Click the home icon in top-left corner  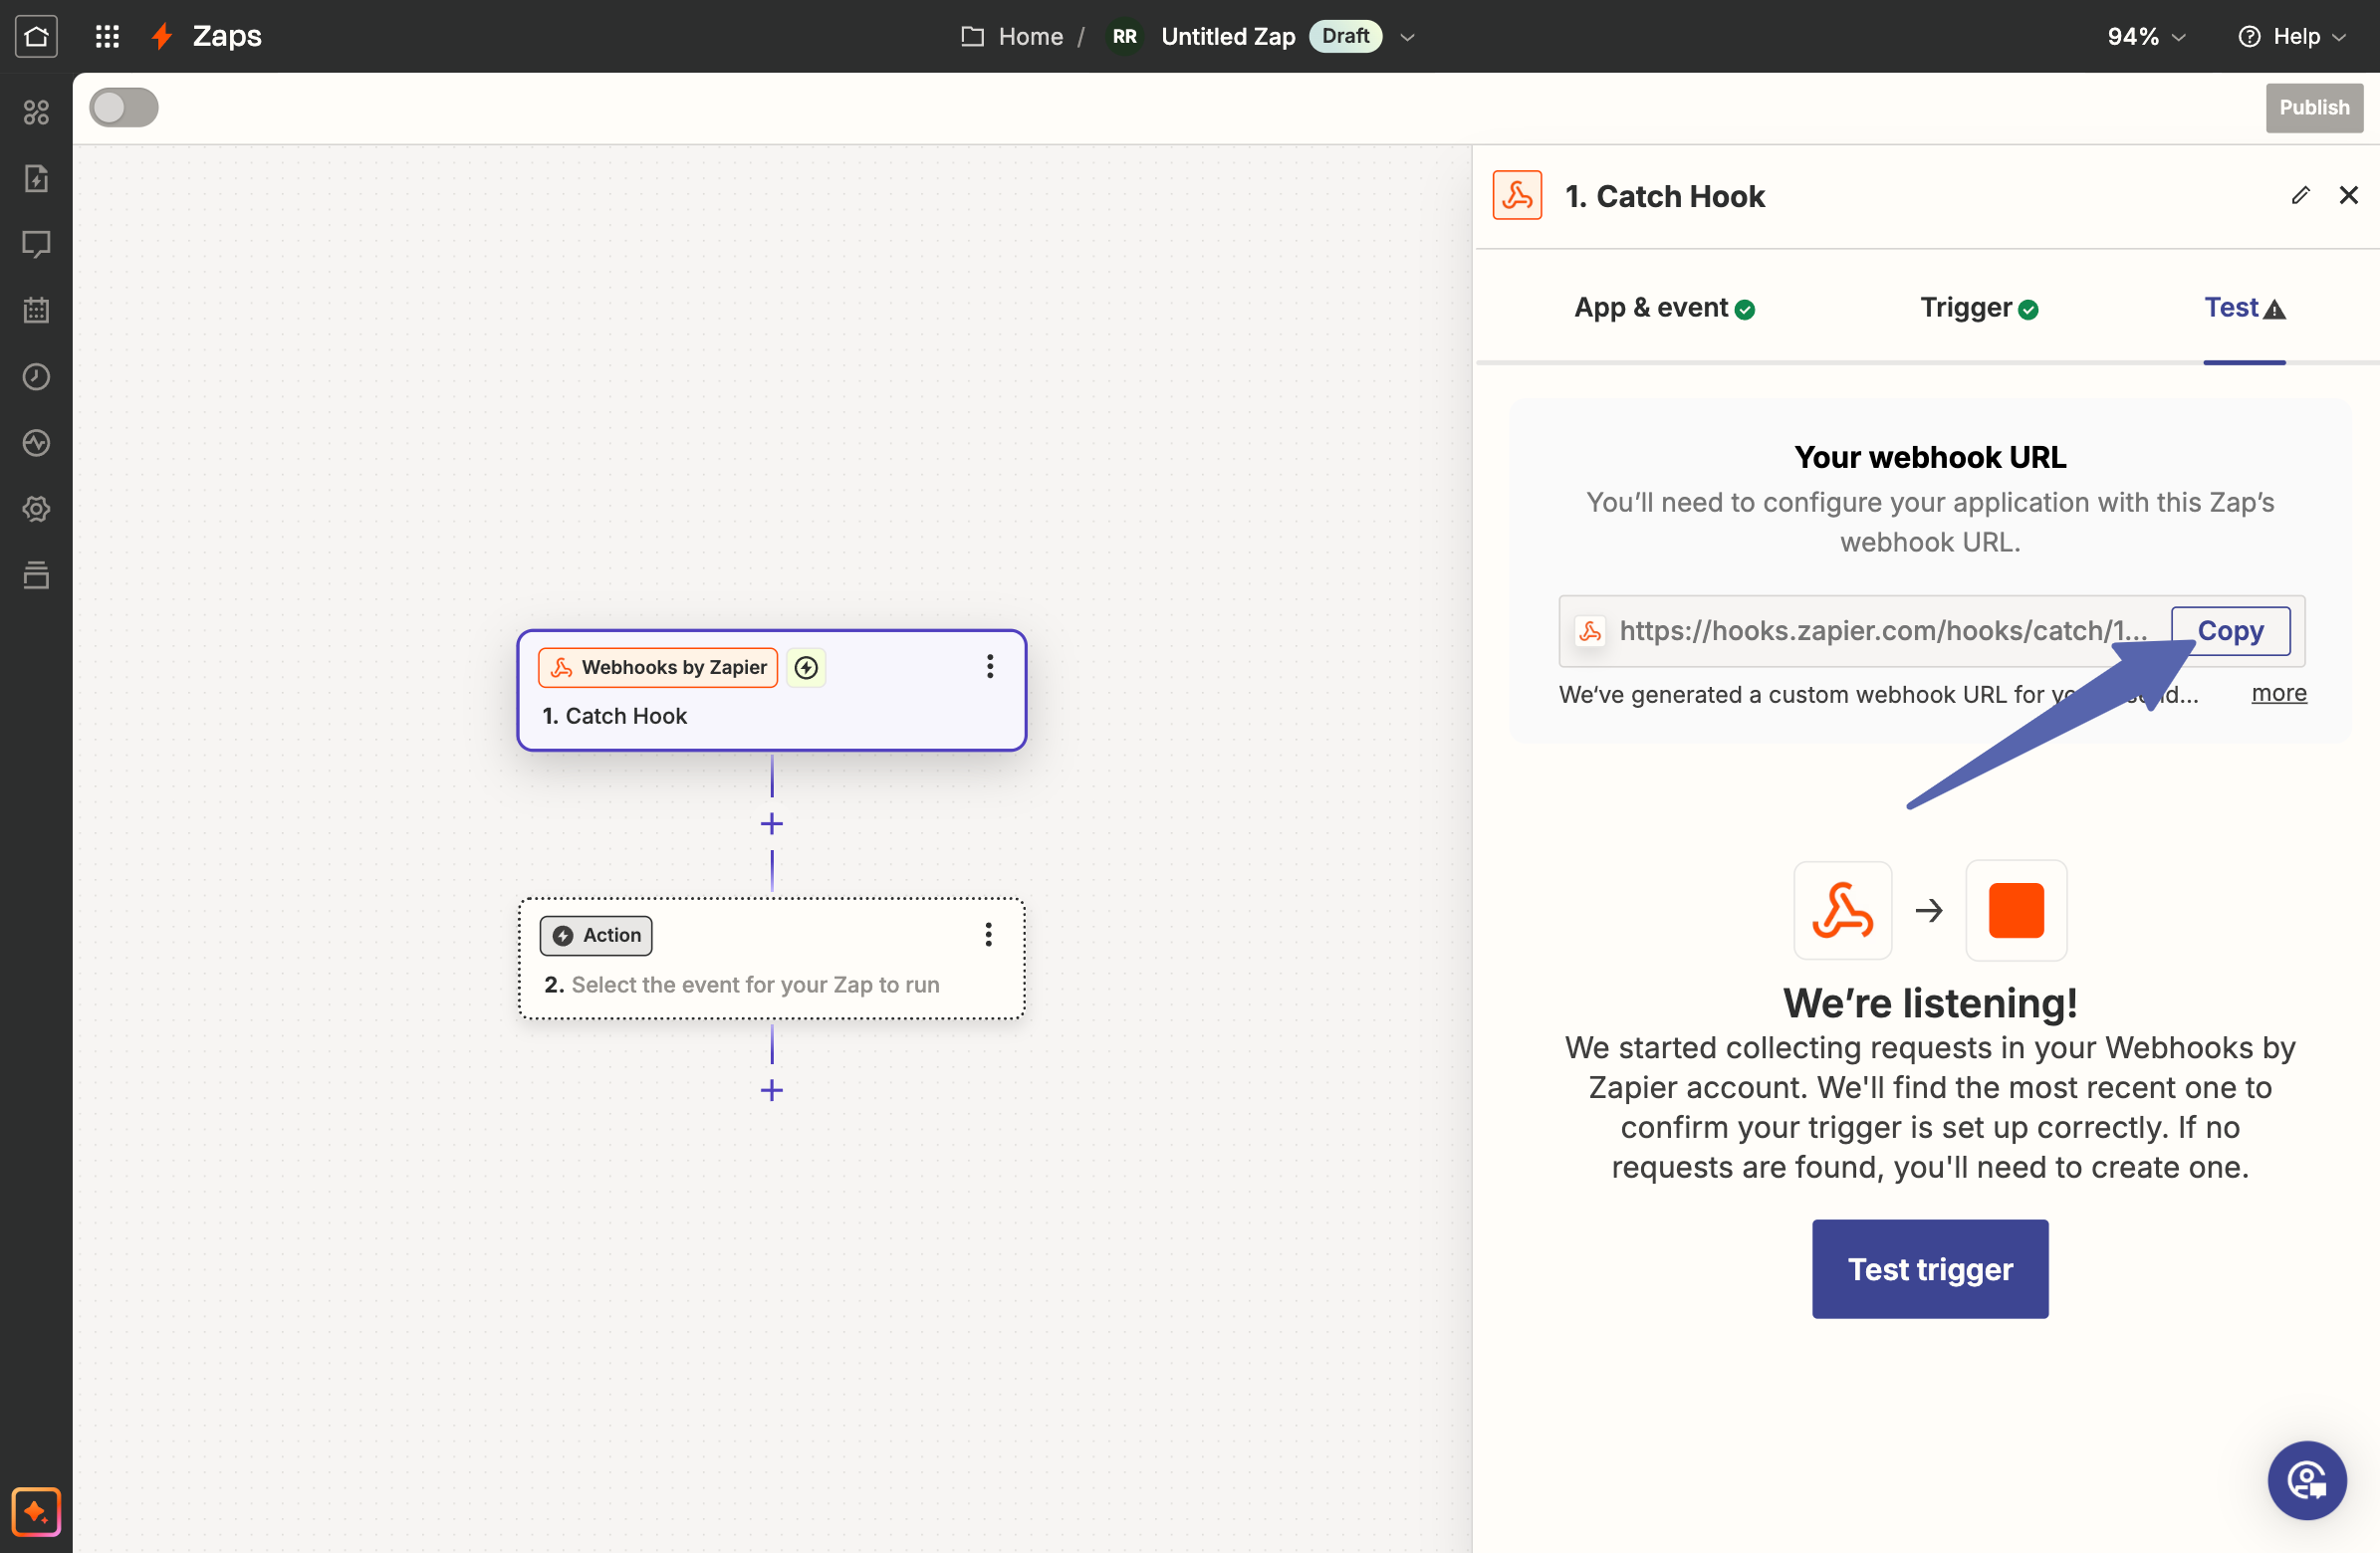coord(36,37)
